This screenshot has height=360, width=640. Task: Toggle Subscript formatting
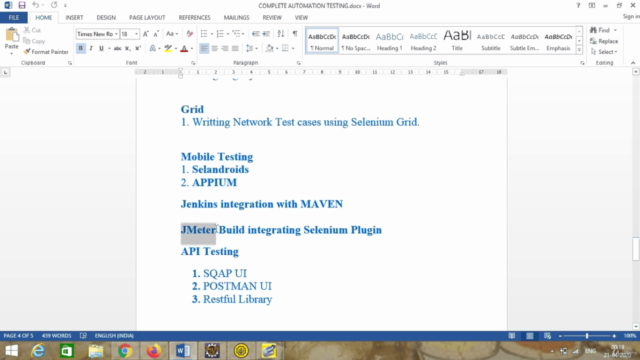click(127, 48)
